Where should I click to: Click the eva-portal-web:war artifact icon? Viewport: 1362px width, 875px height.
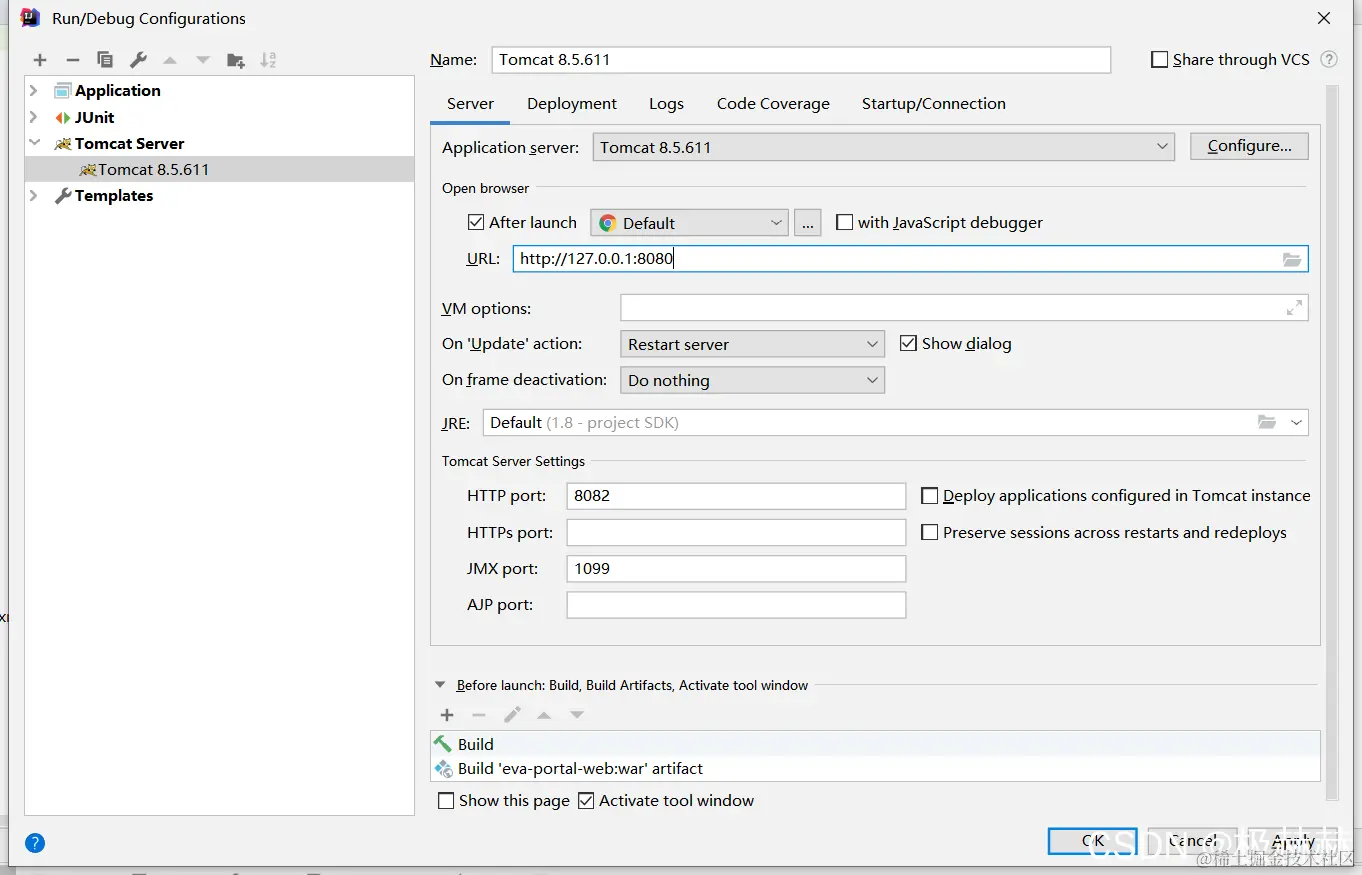click(443, 768)
